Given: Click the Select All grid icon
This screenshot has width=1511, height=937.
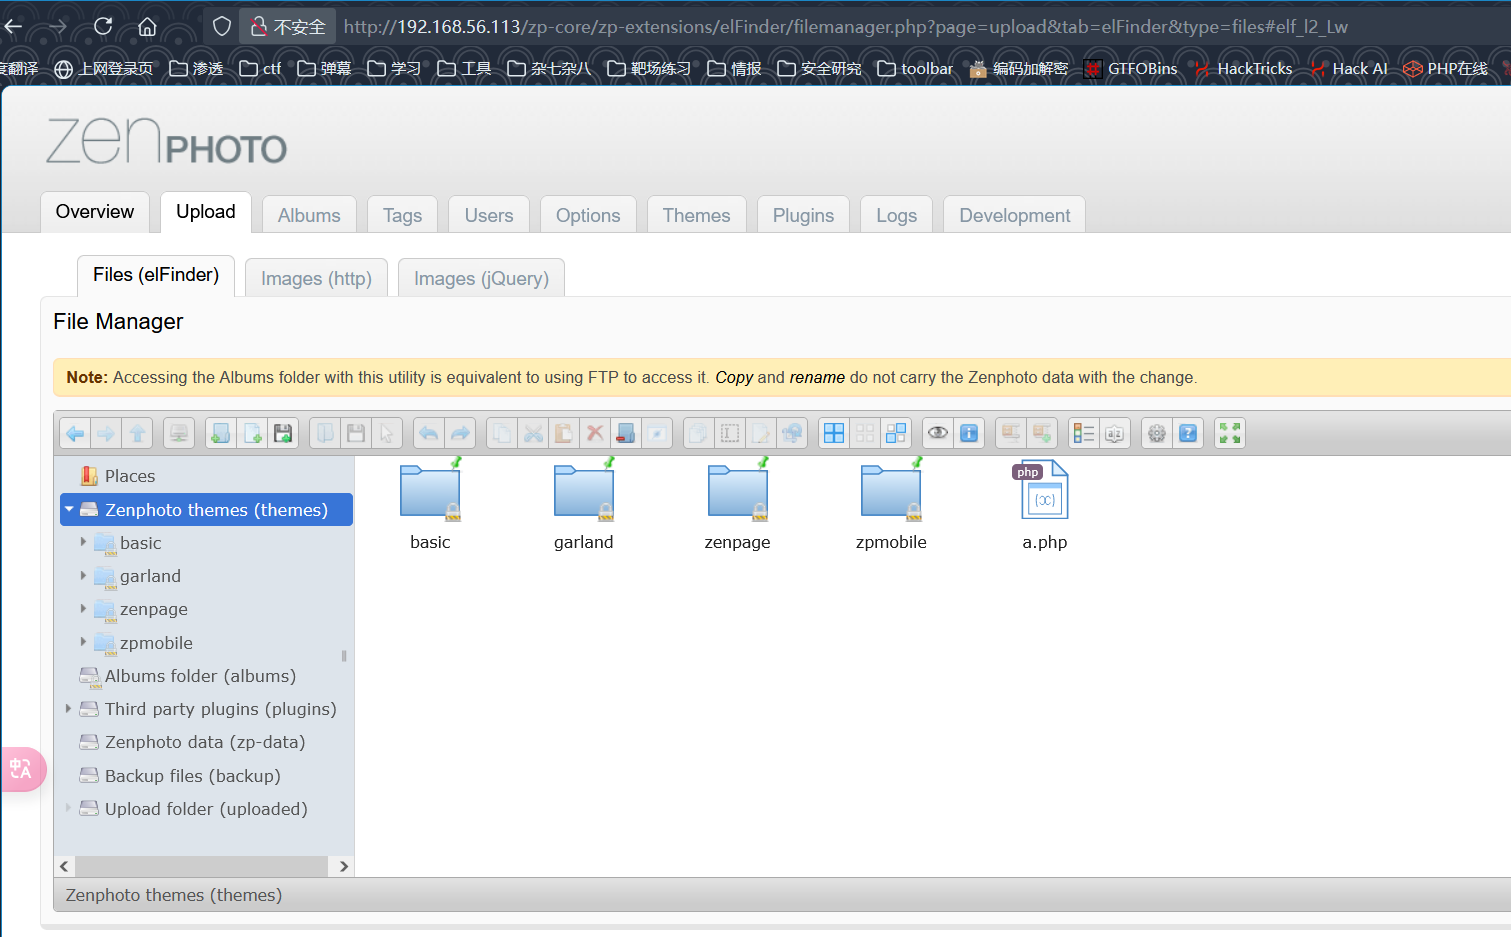Looking at the screenshot, I should tap(834, 433).
